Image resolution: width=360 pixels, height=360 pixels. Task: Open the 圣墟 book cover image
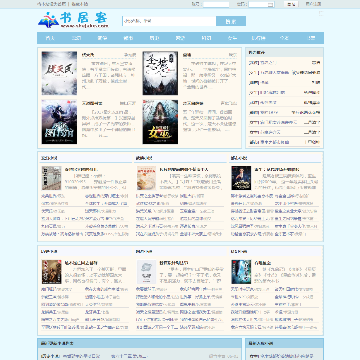coord(160,73)
